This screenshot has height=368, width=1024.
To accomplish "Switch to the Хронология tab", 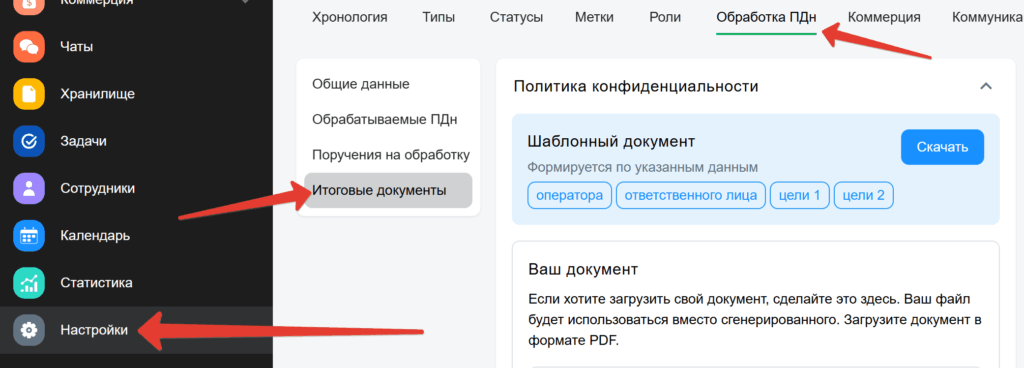I will 349,18.
